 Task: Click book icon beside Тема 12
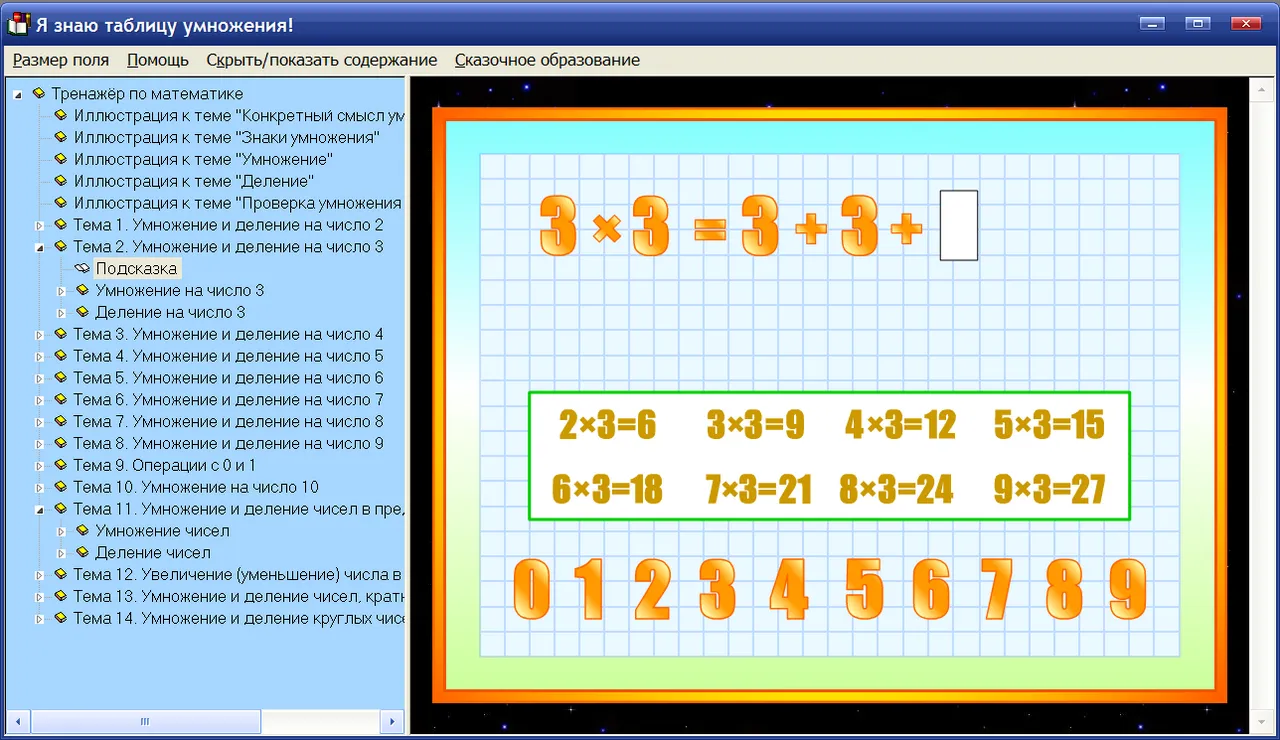click(x=61, y=575)
